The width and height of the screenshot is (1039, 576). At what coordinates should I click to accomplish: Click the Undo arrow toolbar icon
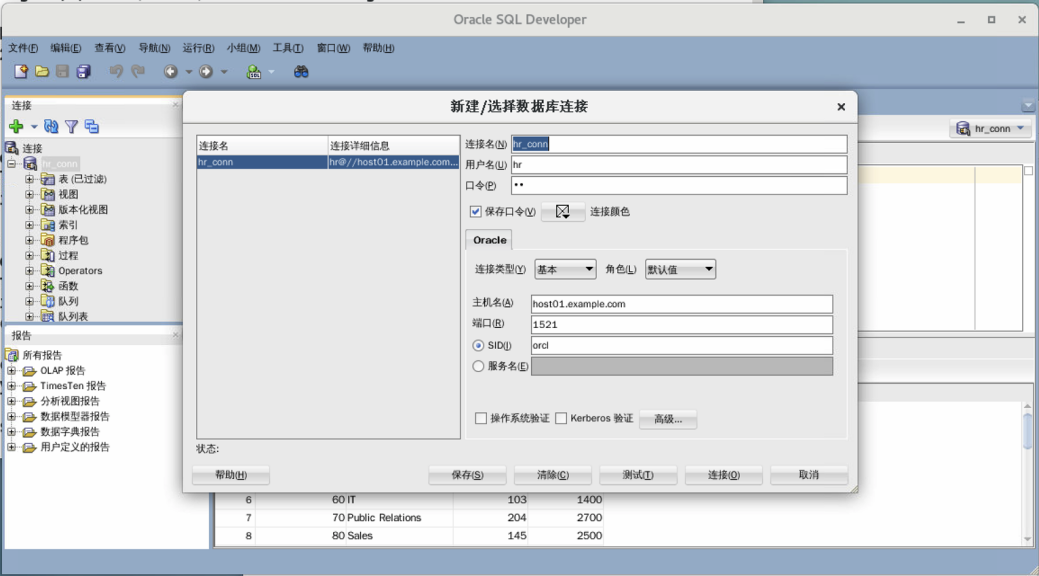pyautogui.click(x=116, y=72)
